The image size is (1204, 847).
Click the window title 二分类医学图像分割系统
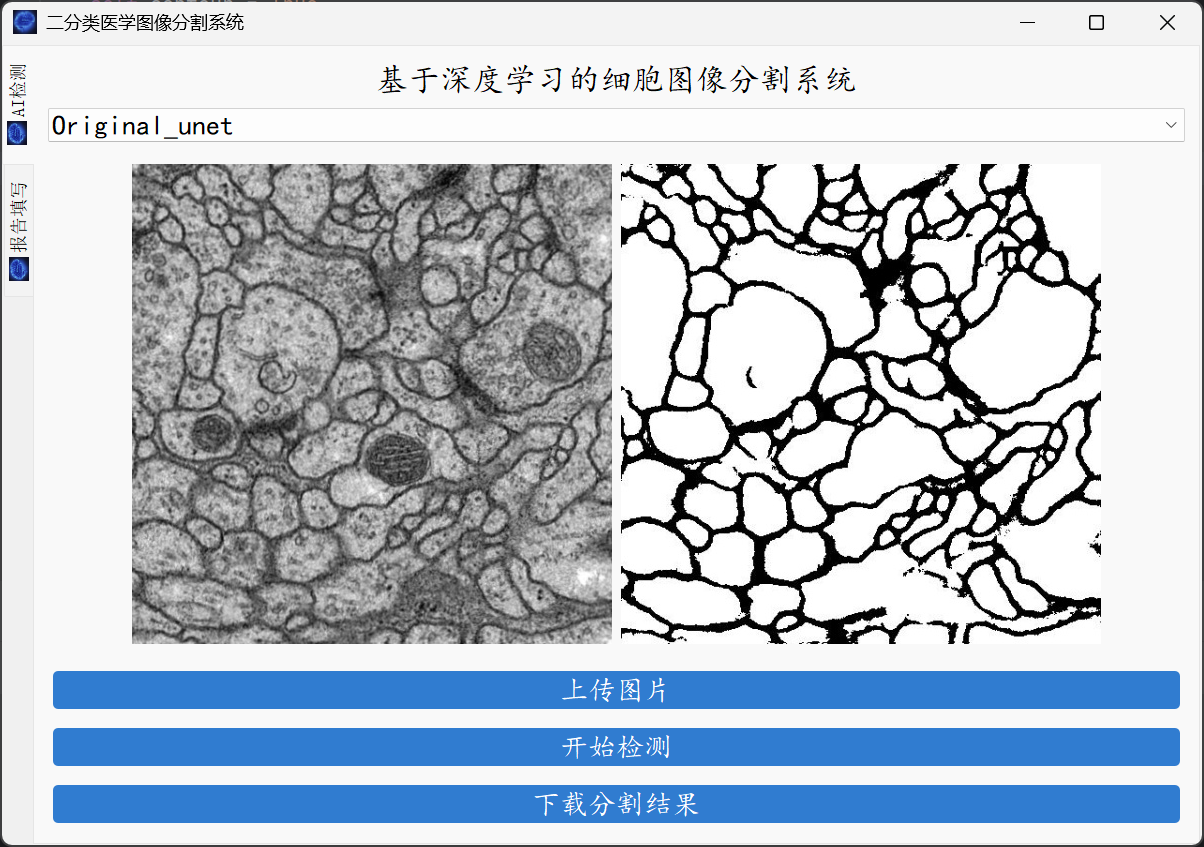(145, 22)
